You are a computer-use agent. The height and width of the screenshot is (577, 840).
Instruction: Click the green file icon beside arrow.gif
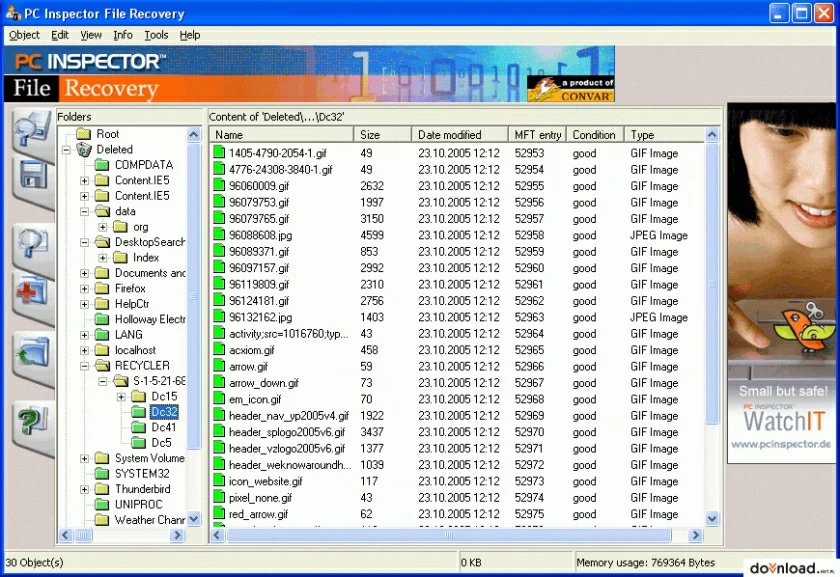pos(221,366)
